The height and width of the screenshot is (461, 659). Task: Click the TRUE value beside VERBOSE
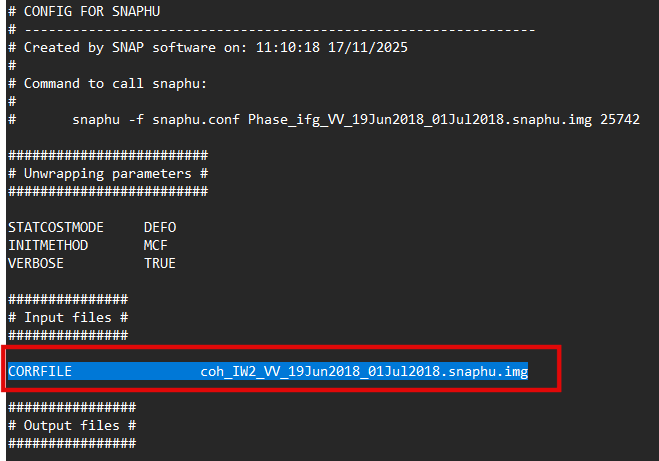coord(160,263)
